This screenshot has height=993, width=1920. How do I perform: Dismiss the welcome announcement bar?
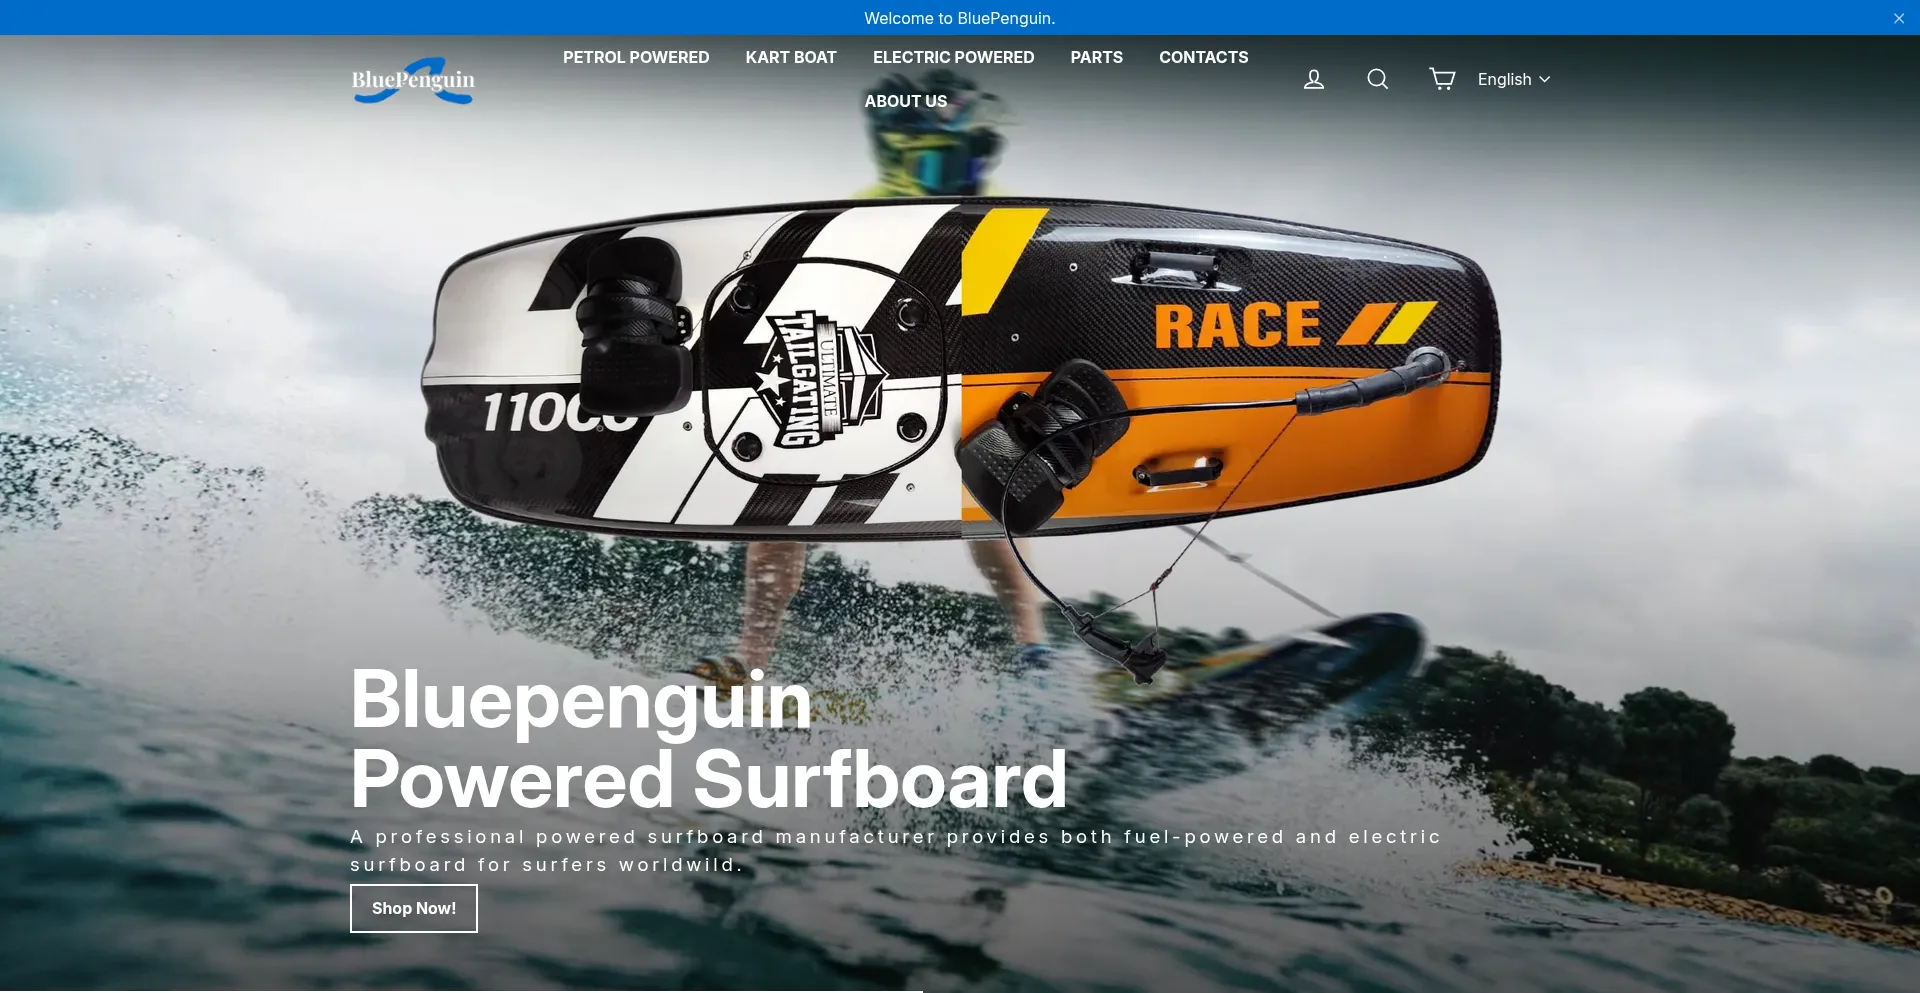[x=1898, y=18]
